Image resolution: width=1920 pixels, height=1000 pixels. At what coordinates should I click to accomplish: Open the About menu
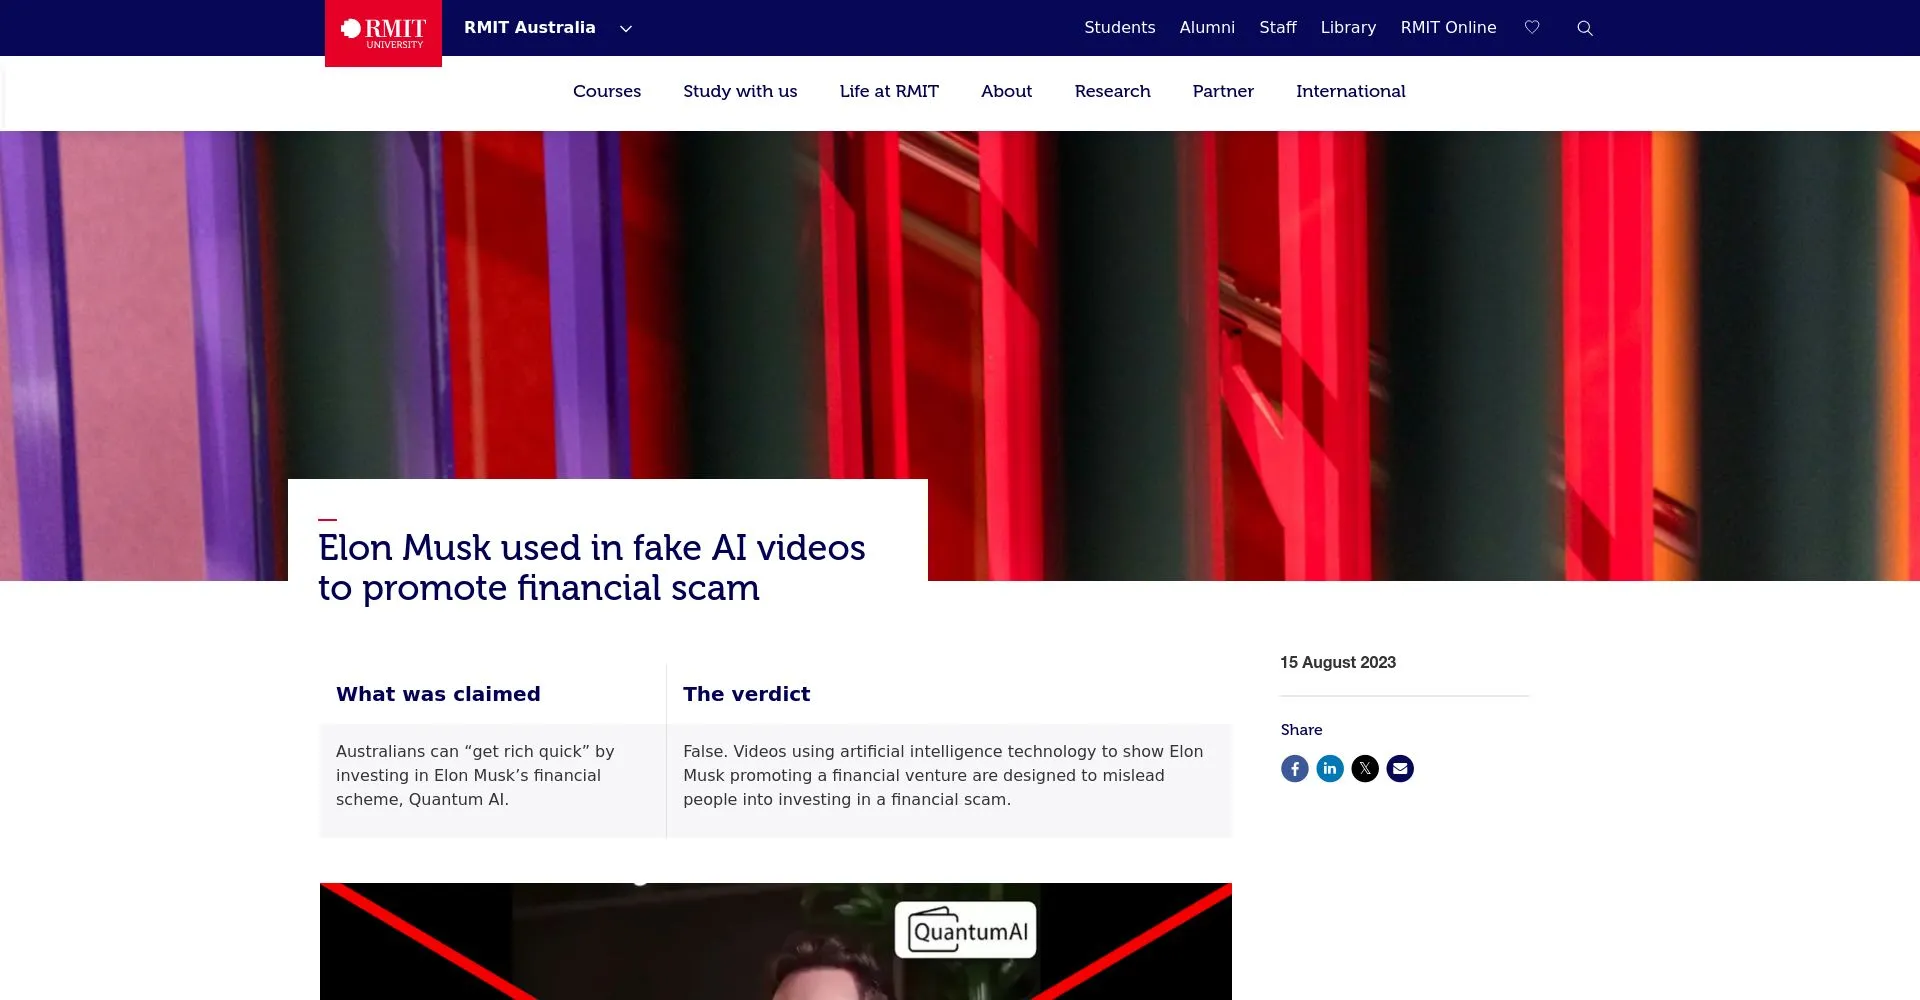[x=1006, y=91]
